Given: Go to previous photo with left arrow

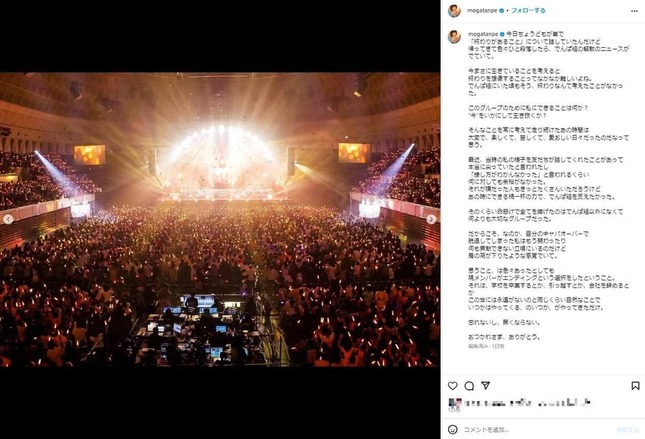Looking at the screenshot, I should point(8,219).
